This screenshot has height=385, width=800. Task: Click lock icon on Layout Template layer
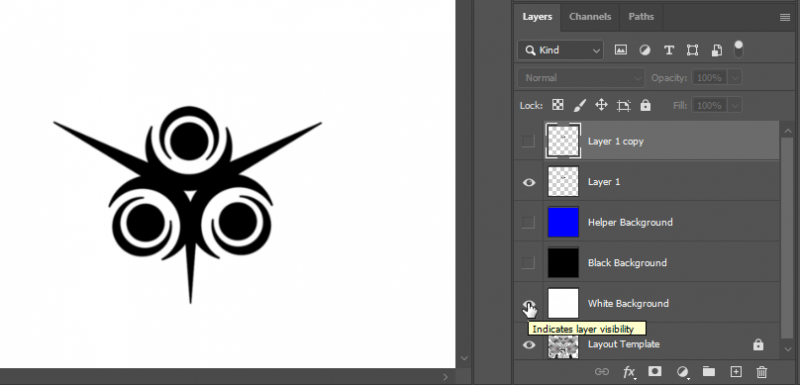tap(758, 345)
